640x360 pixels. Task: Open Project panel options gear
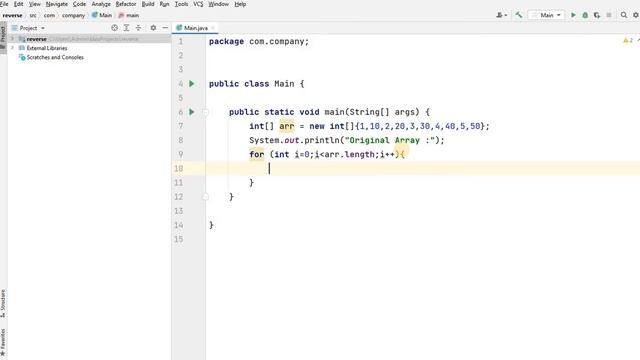tap(153, 28)
